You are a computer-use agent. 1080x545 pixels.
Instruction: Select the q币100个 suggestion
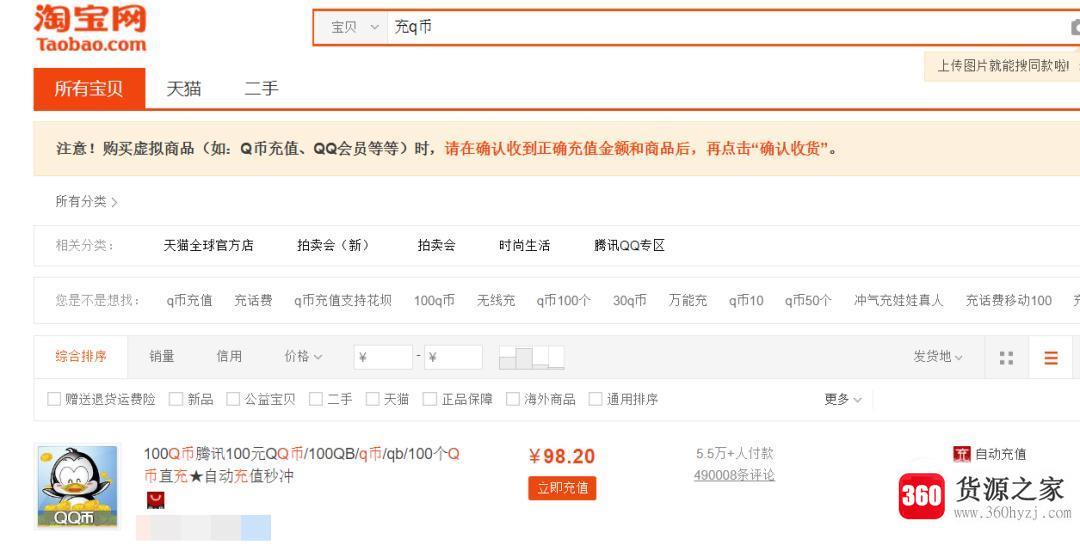(x=563, y=300)
